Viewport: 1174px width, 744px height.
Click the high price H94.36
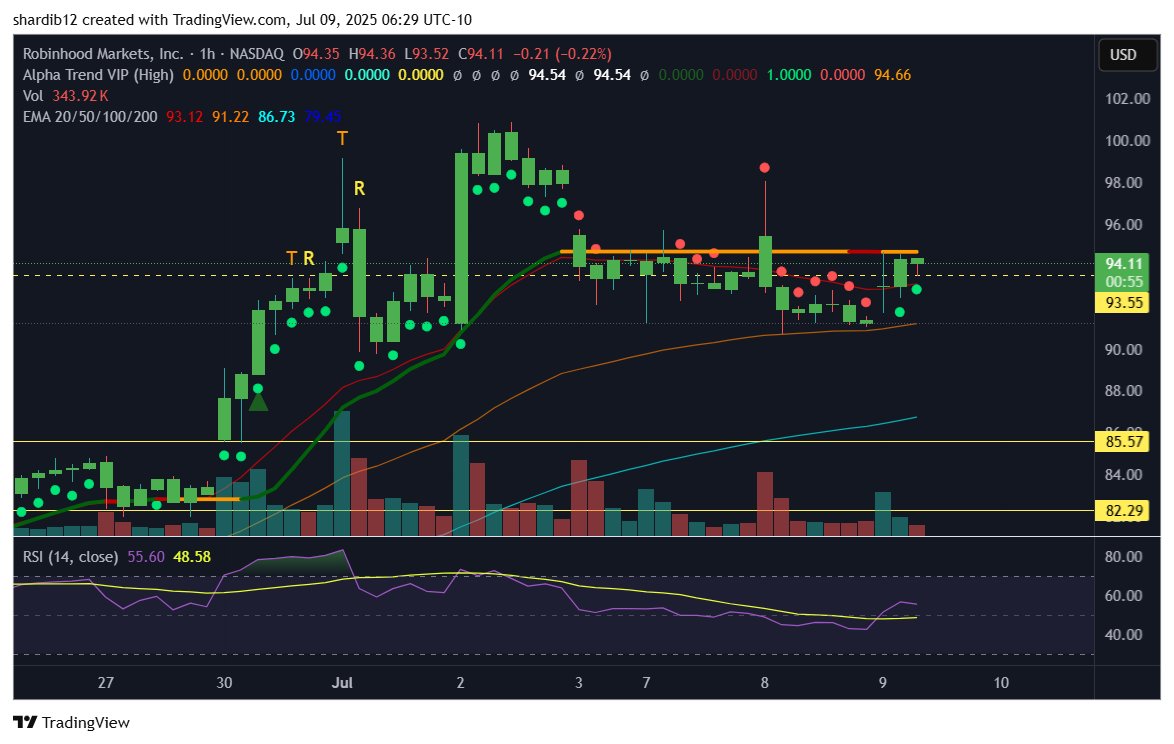coord(371,54)
